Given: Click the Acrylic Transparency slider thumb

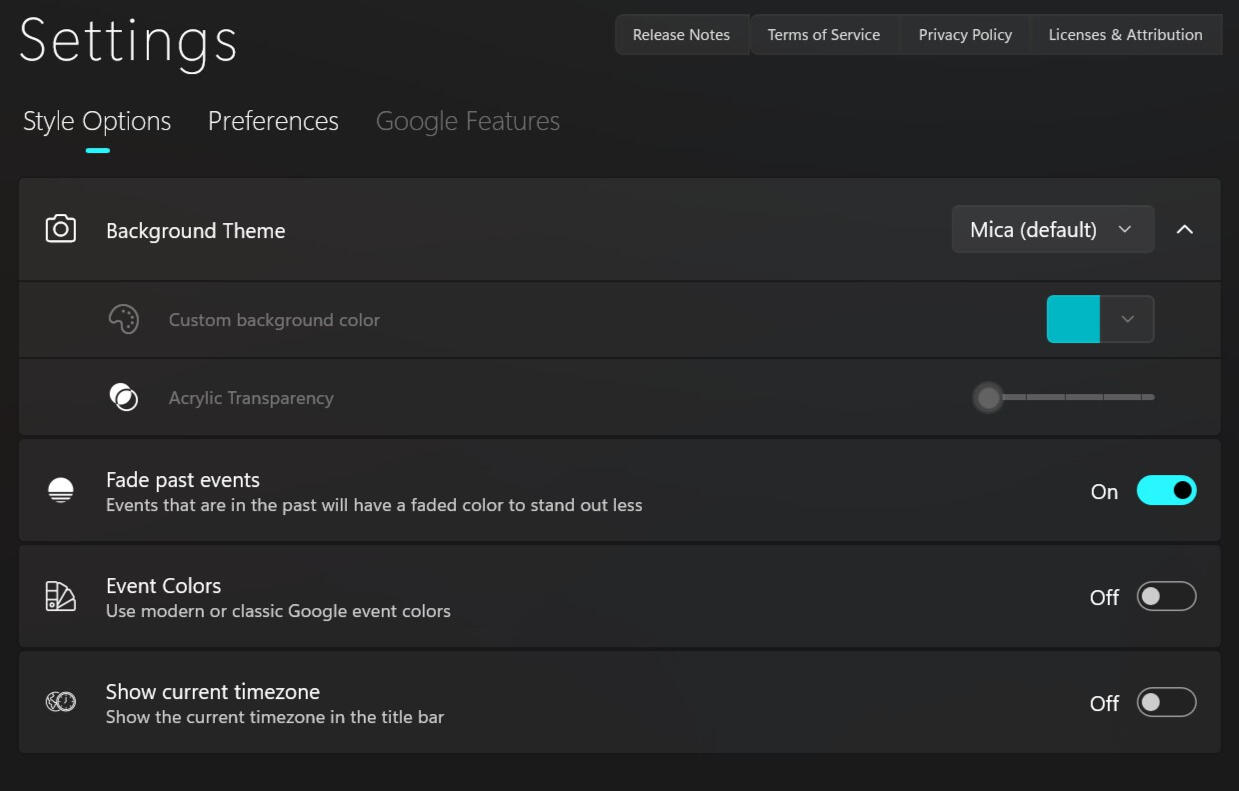Looking at the screenshot, I should (x=988, y=398).
